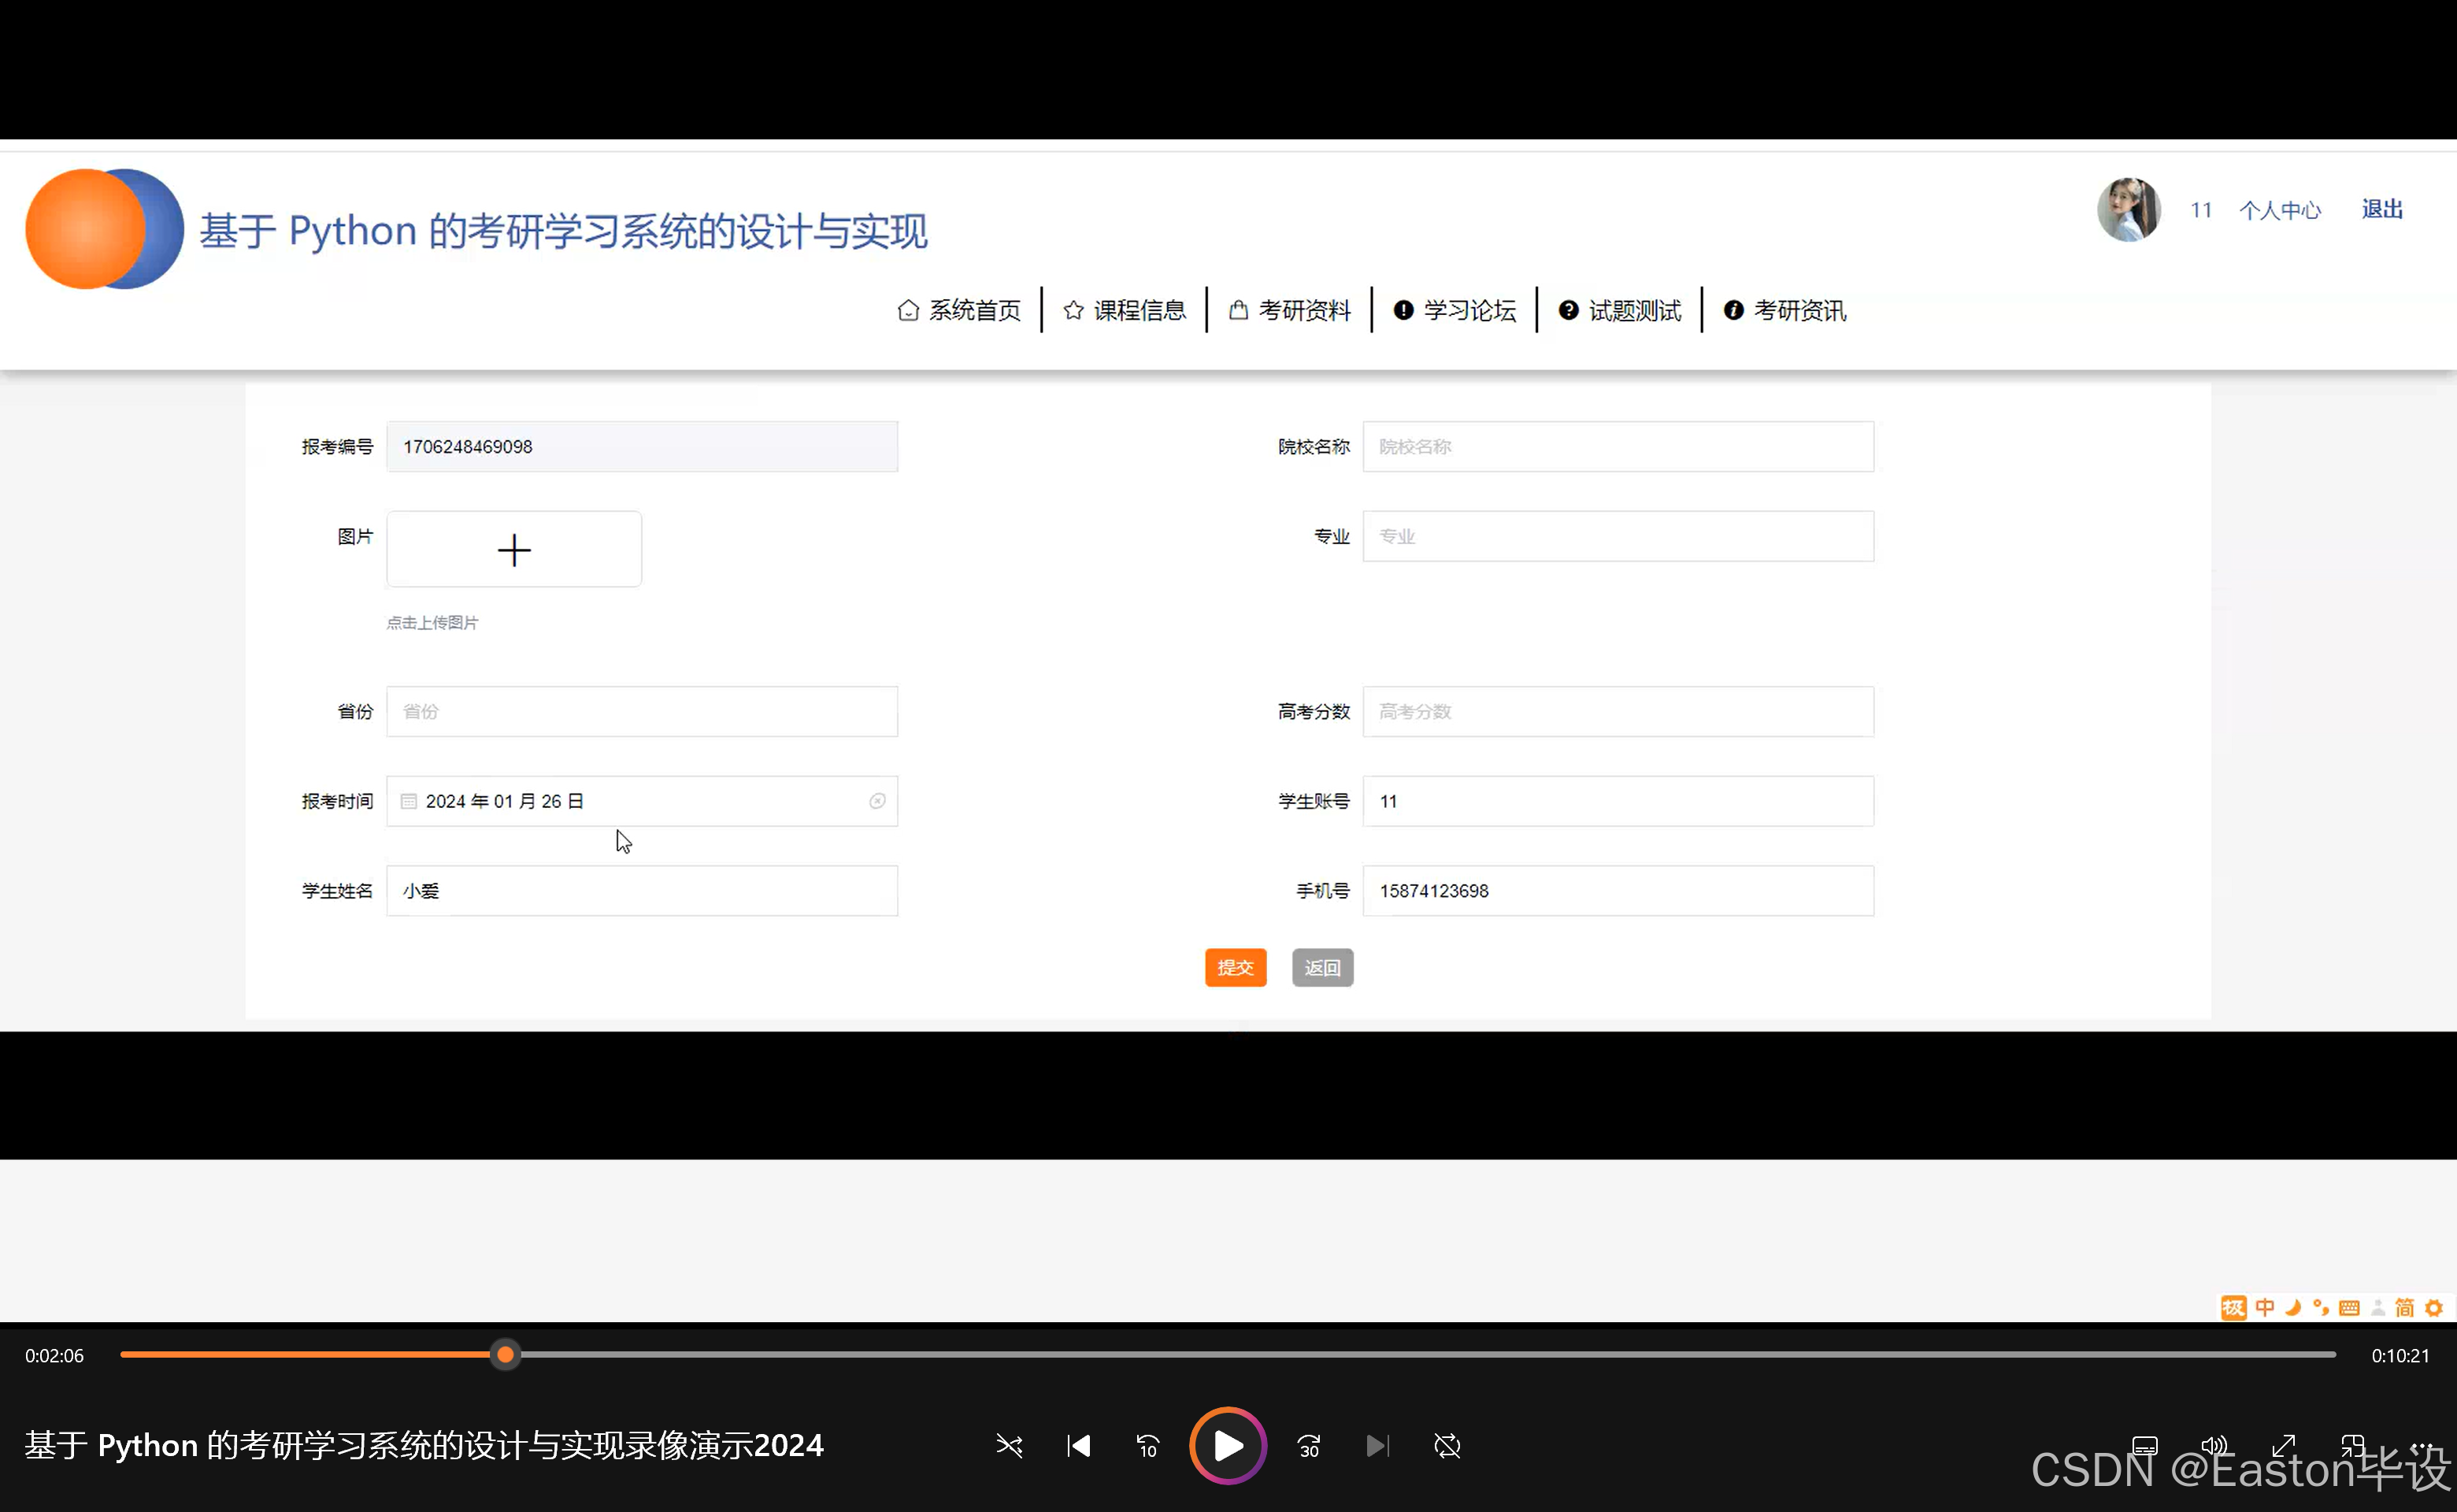Click the plus image upload box
Viewport: 2457px width, 1512px height.
click(x=514, y=550)
